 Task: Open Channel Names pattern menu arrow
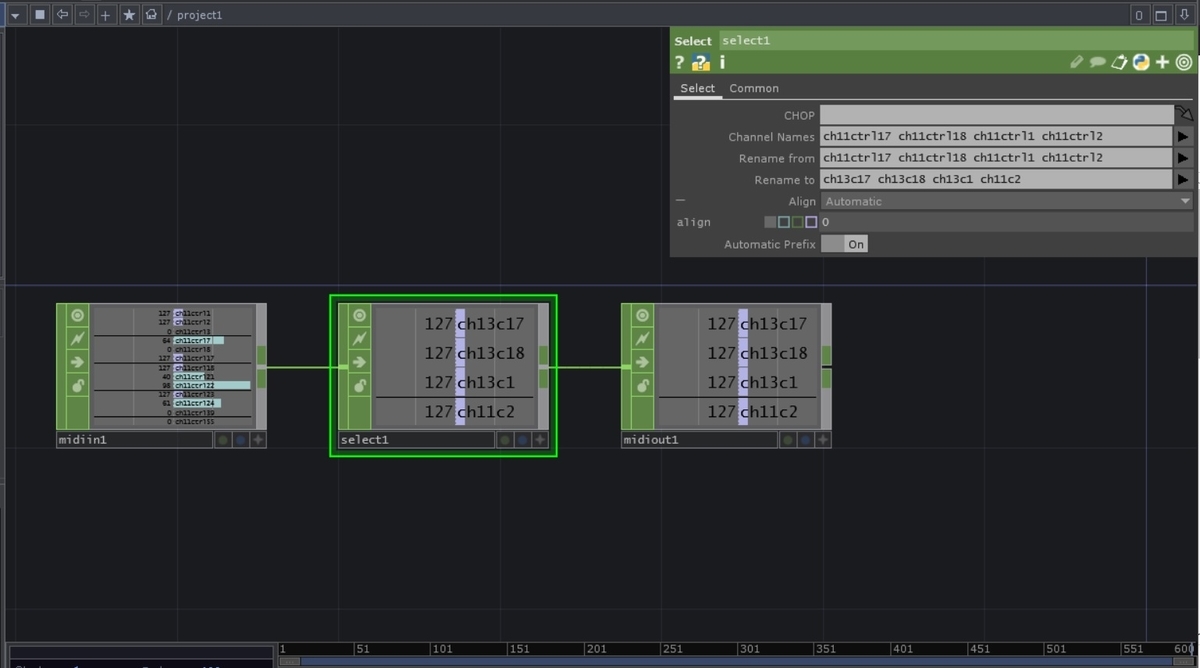(1184, 136)
